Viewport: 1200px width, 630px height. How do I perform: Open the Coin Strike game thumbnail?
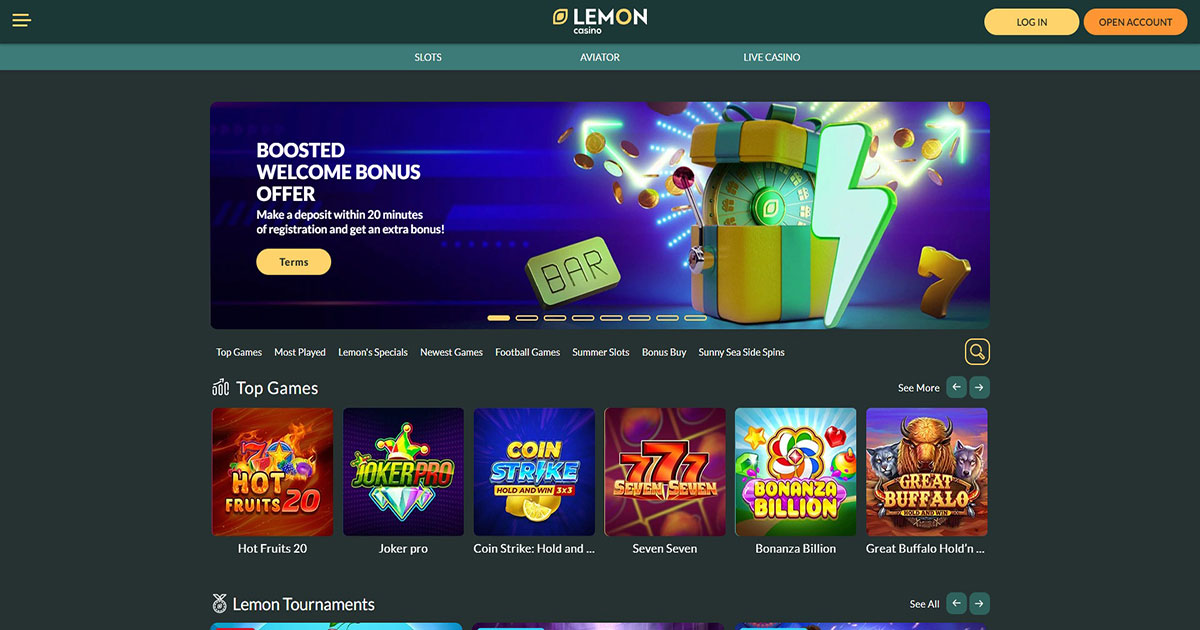click(x=534, y=472)
